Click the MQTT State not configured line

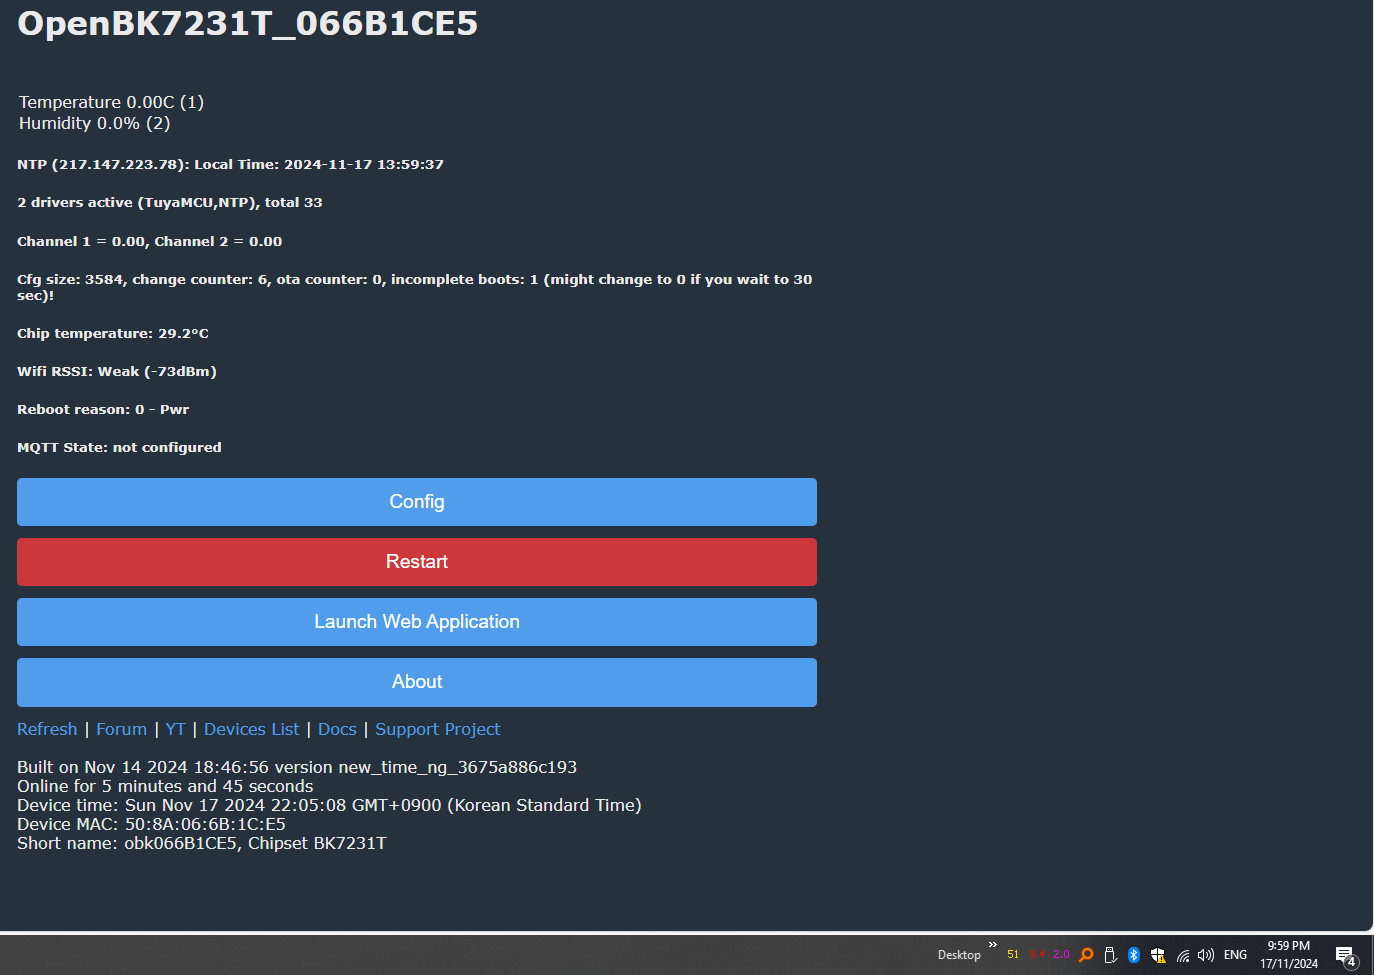click(x=119, y=447)
